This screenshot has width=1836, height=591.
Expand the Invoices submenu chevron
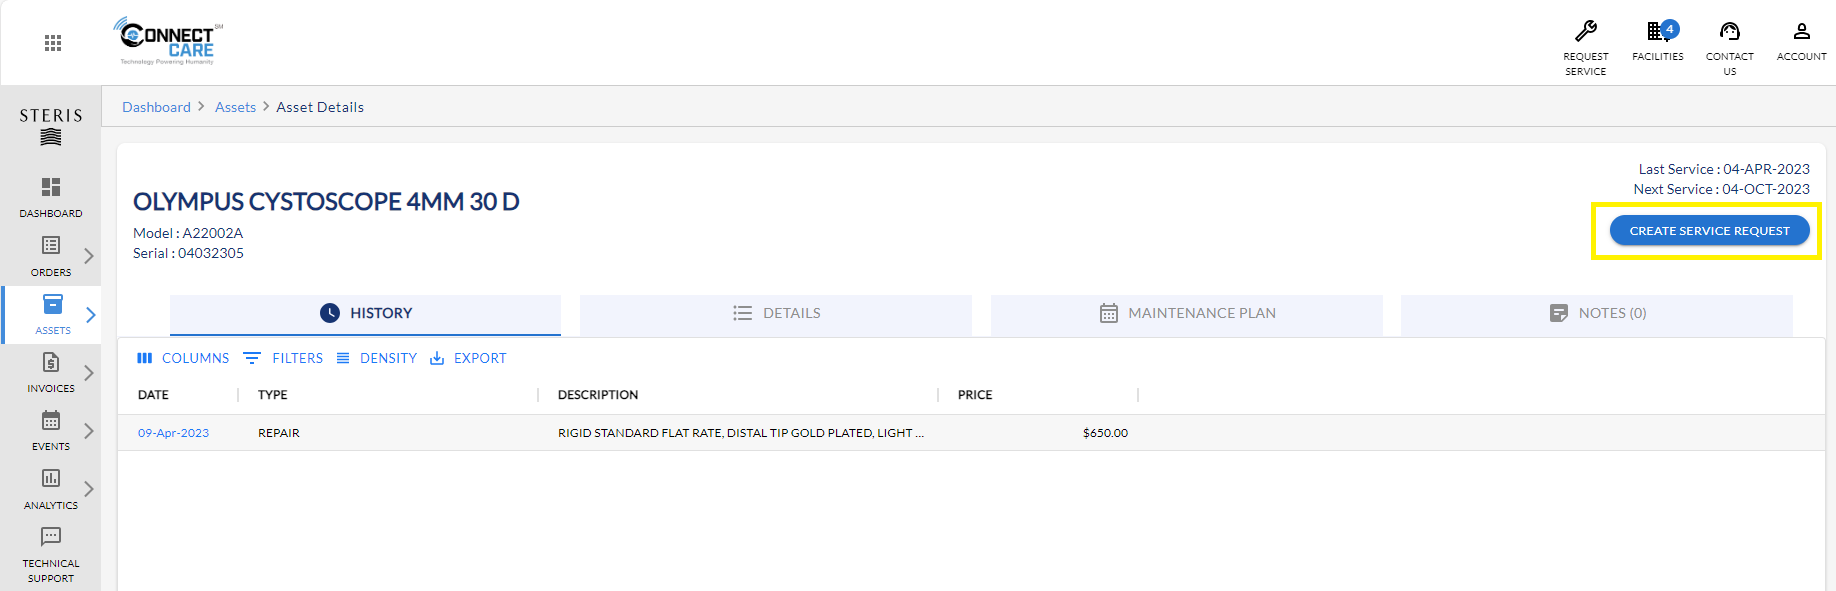click(x=89, y=373)
